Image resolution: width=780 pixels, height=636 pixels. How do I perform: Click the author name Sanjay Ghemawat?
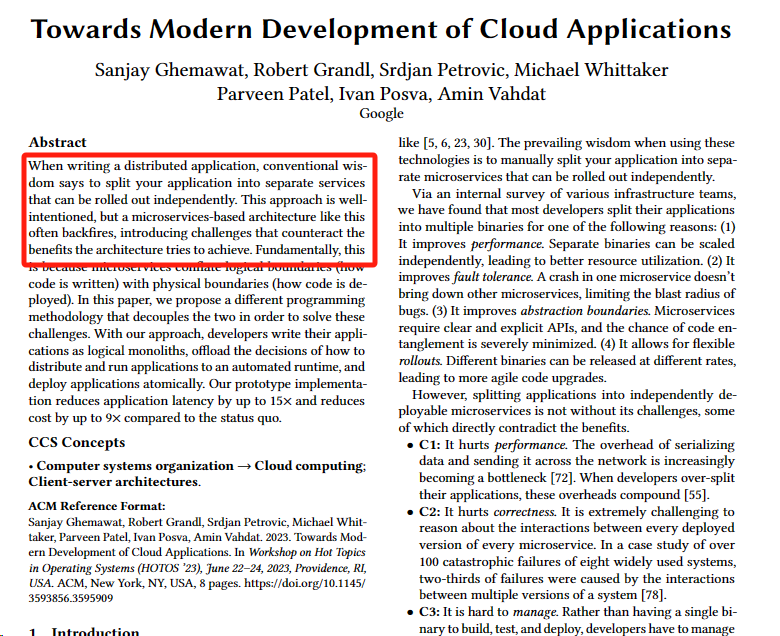(x=169, y=70)
